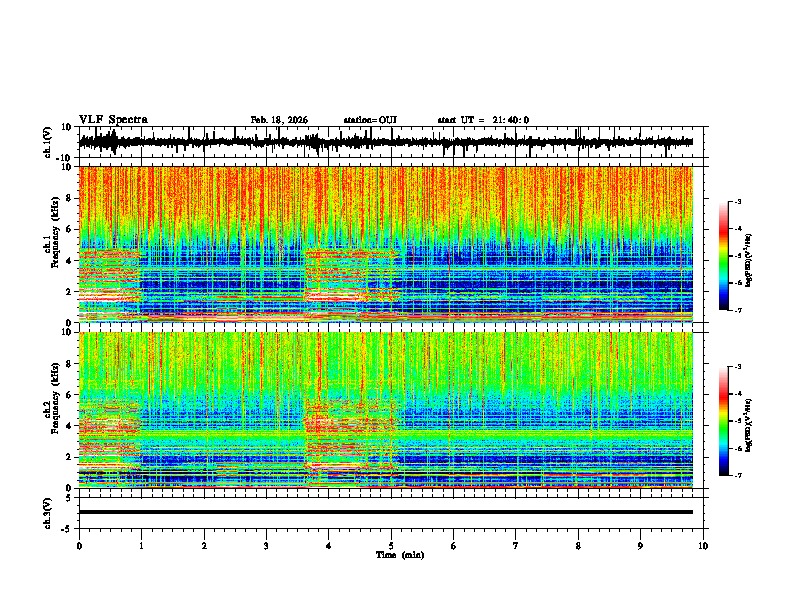Click the 9 tick label on the Time axis

640,546
